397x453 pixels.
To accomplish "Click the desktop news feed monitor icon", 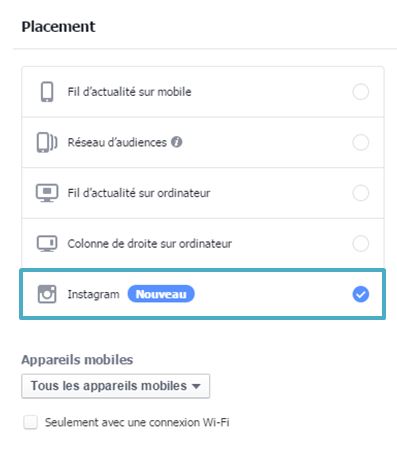I will [x=47, y=193].
